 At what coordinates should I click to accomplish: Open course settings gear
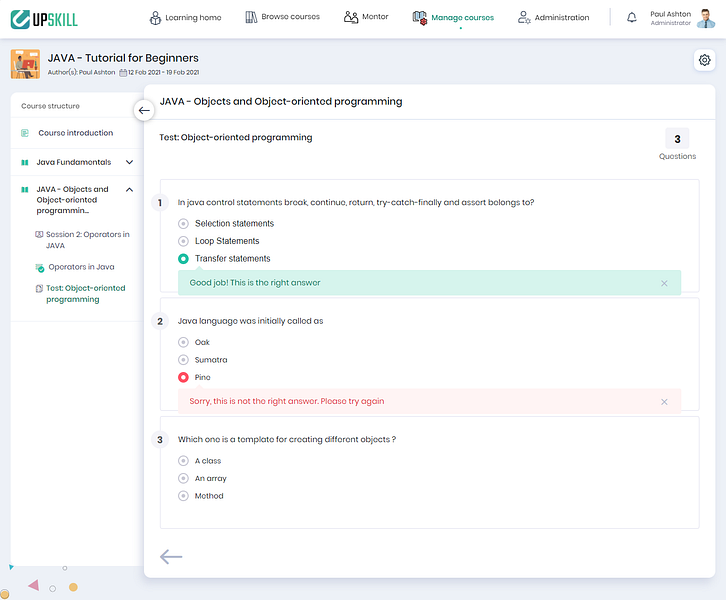(704, 60)
